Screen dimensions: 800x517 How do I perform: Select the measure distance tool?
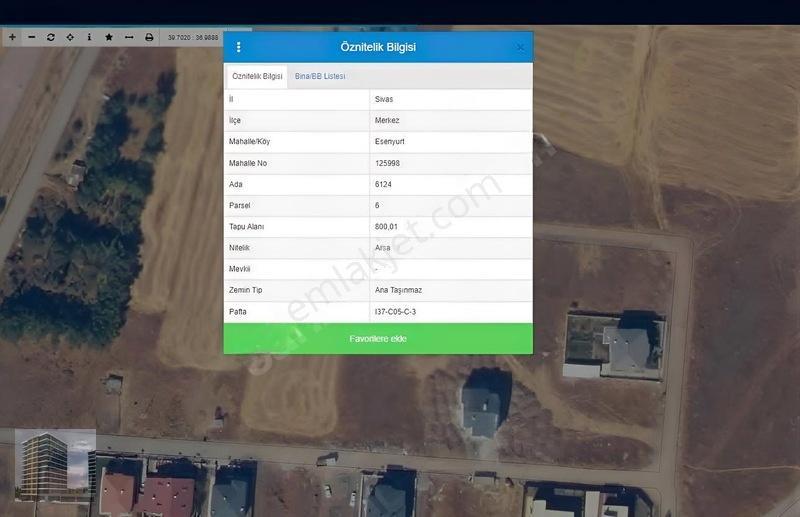pyautogui.click(x=129, y=37)
